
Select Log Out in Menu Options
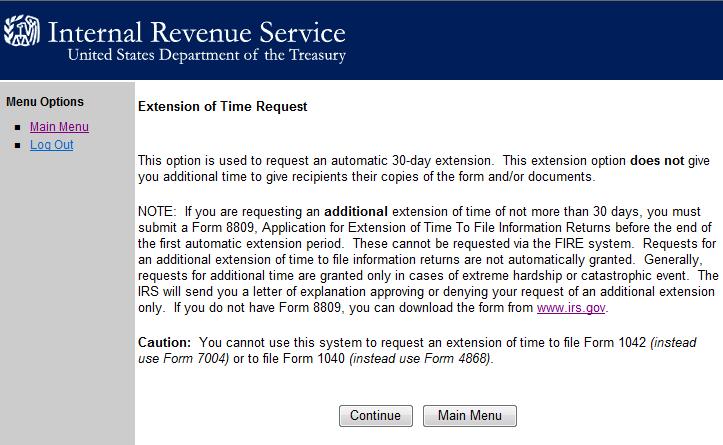click(52, 145)
